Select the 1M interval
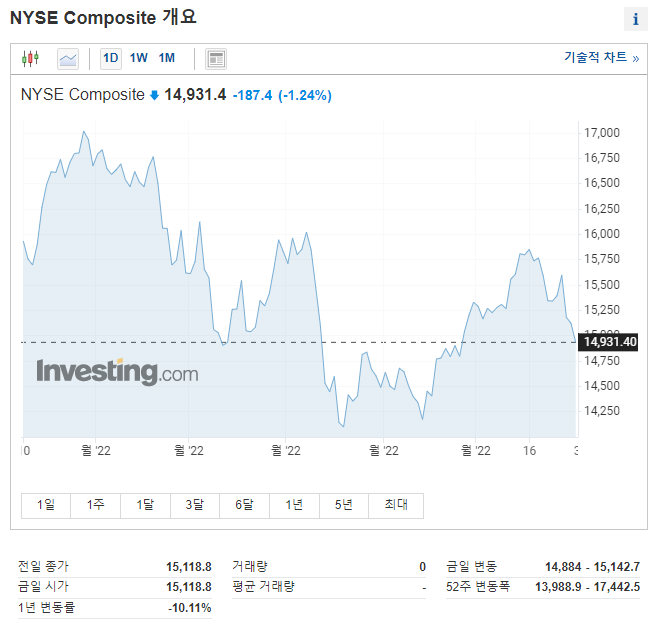 pos(167,58)
